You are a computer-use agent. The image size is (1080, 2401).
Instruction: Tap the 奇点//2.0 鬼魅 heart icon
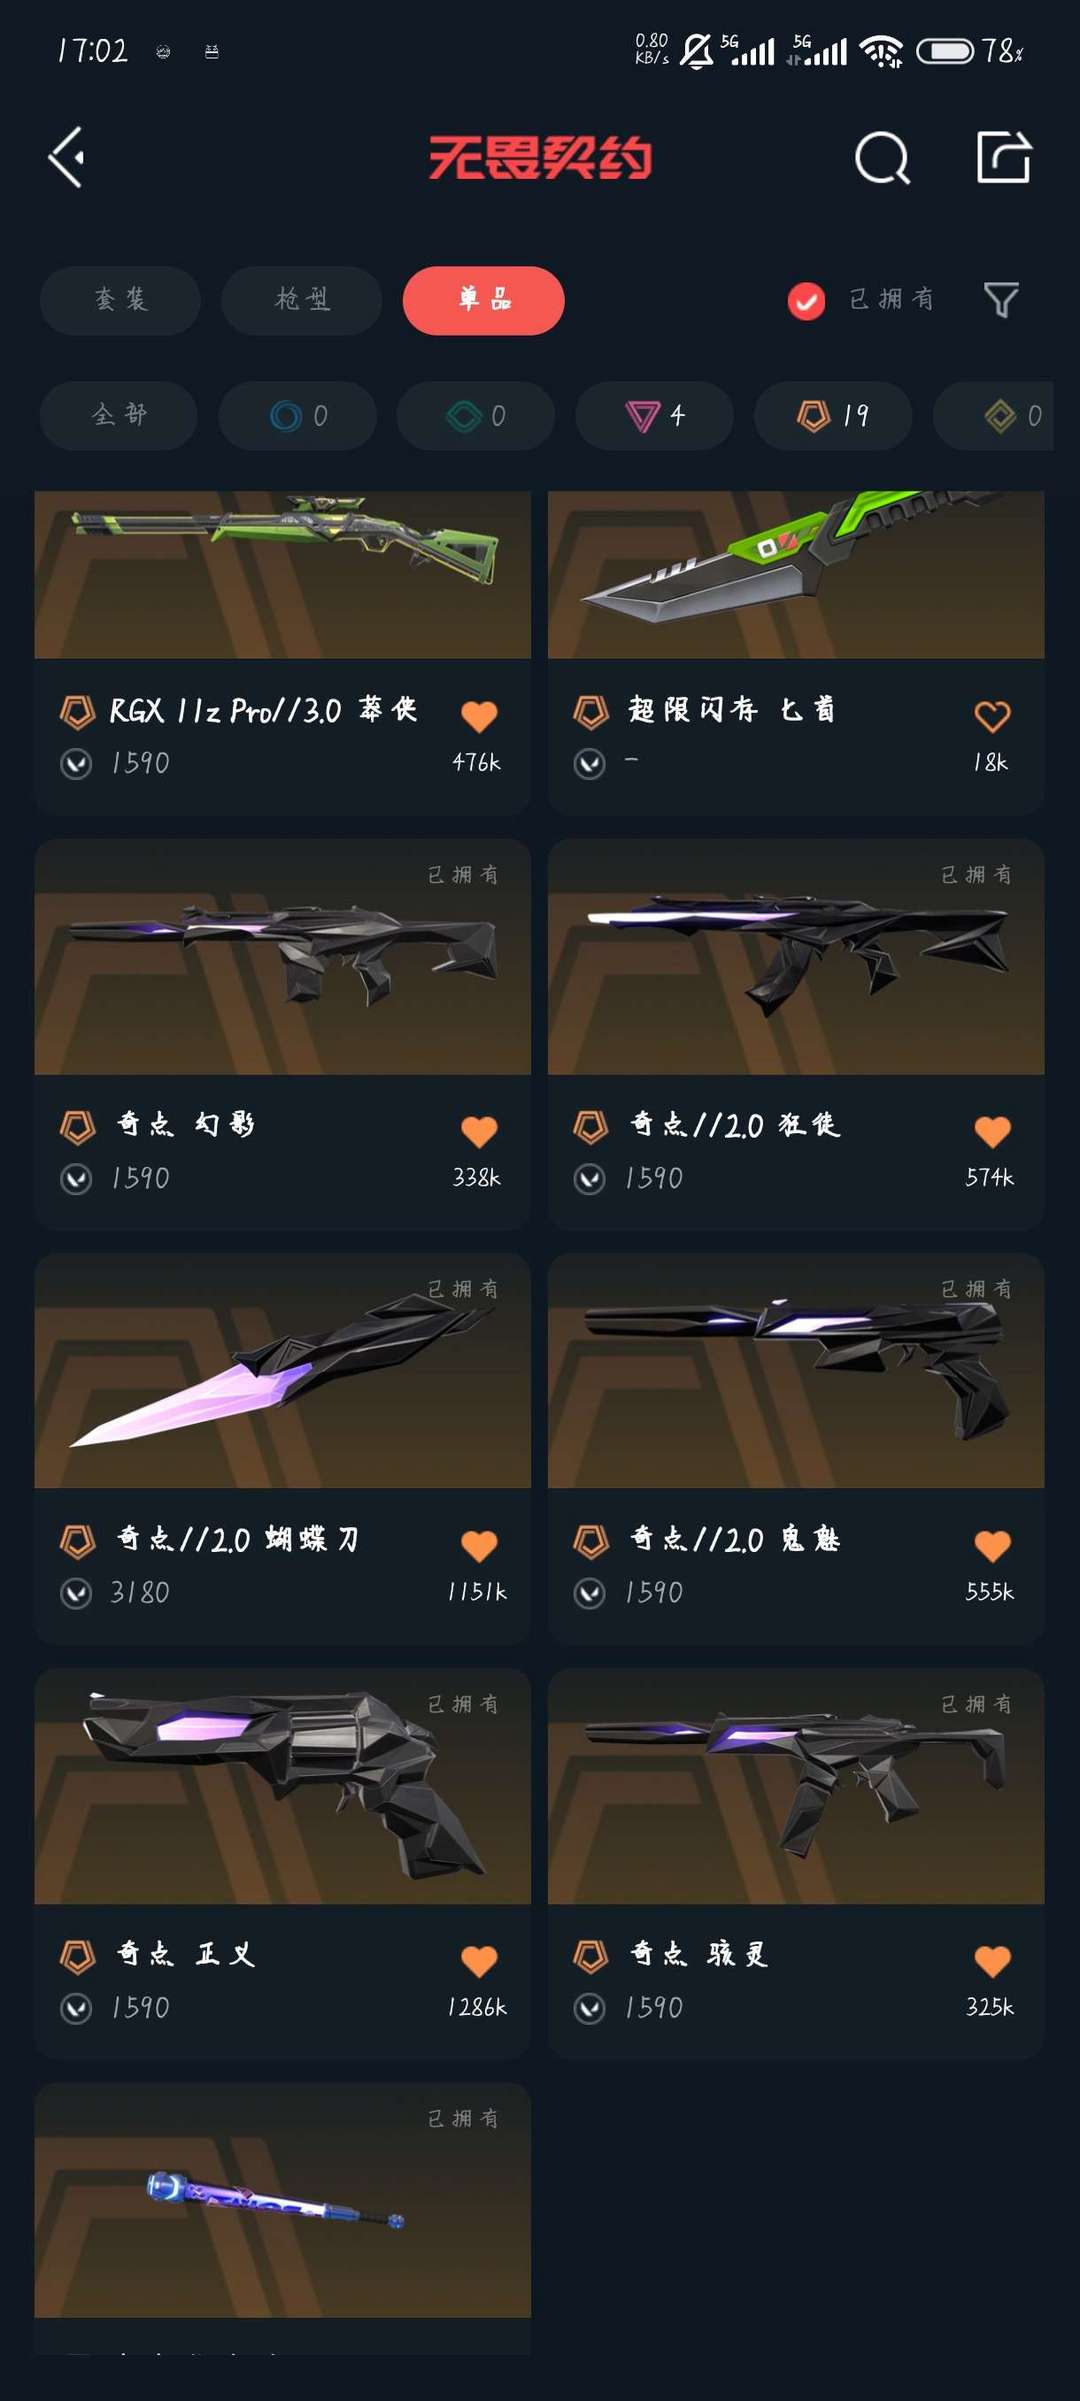992,1546
